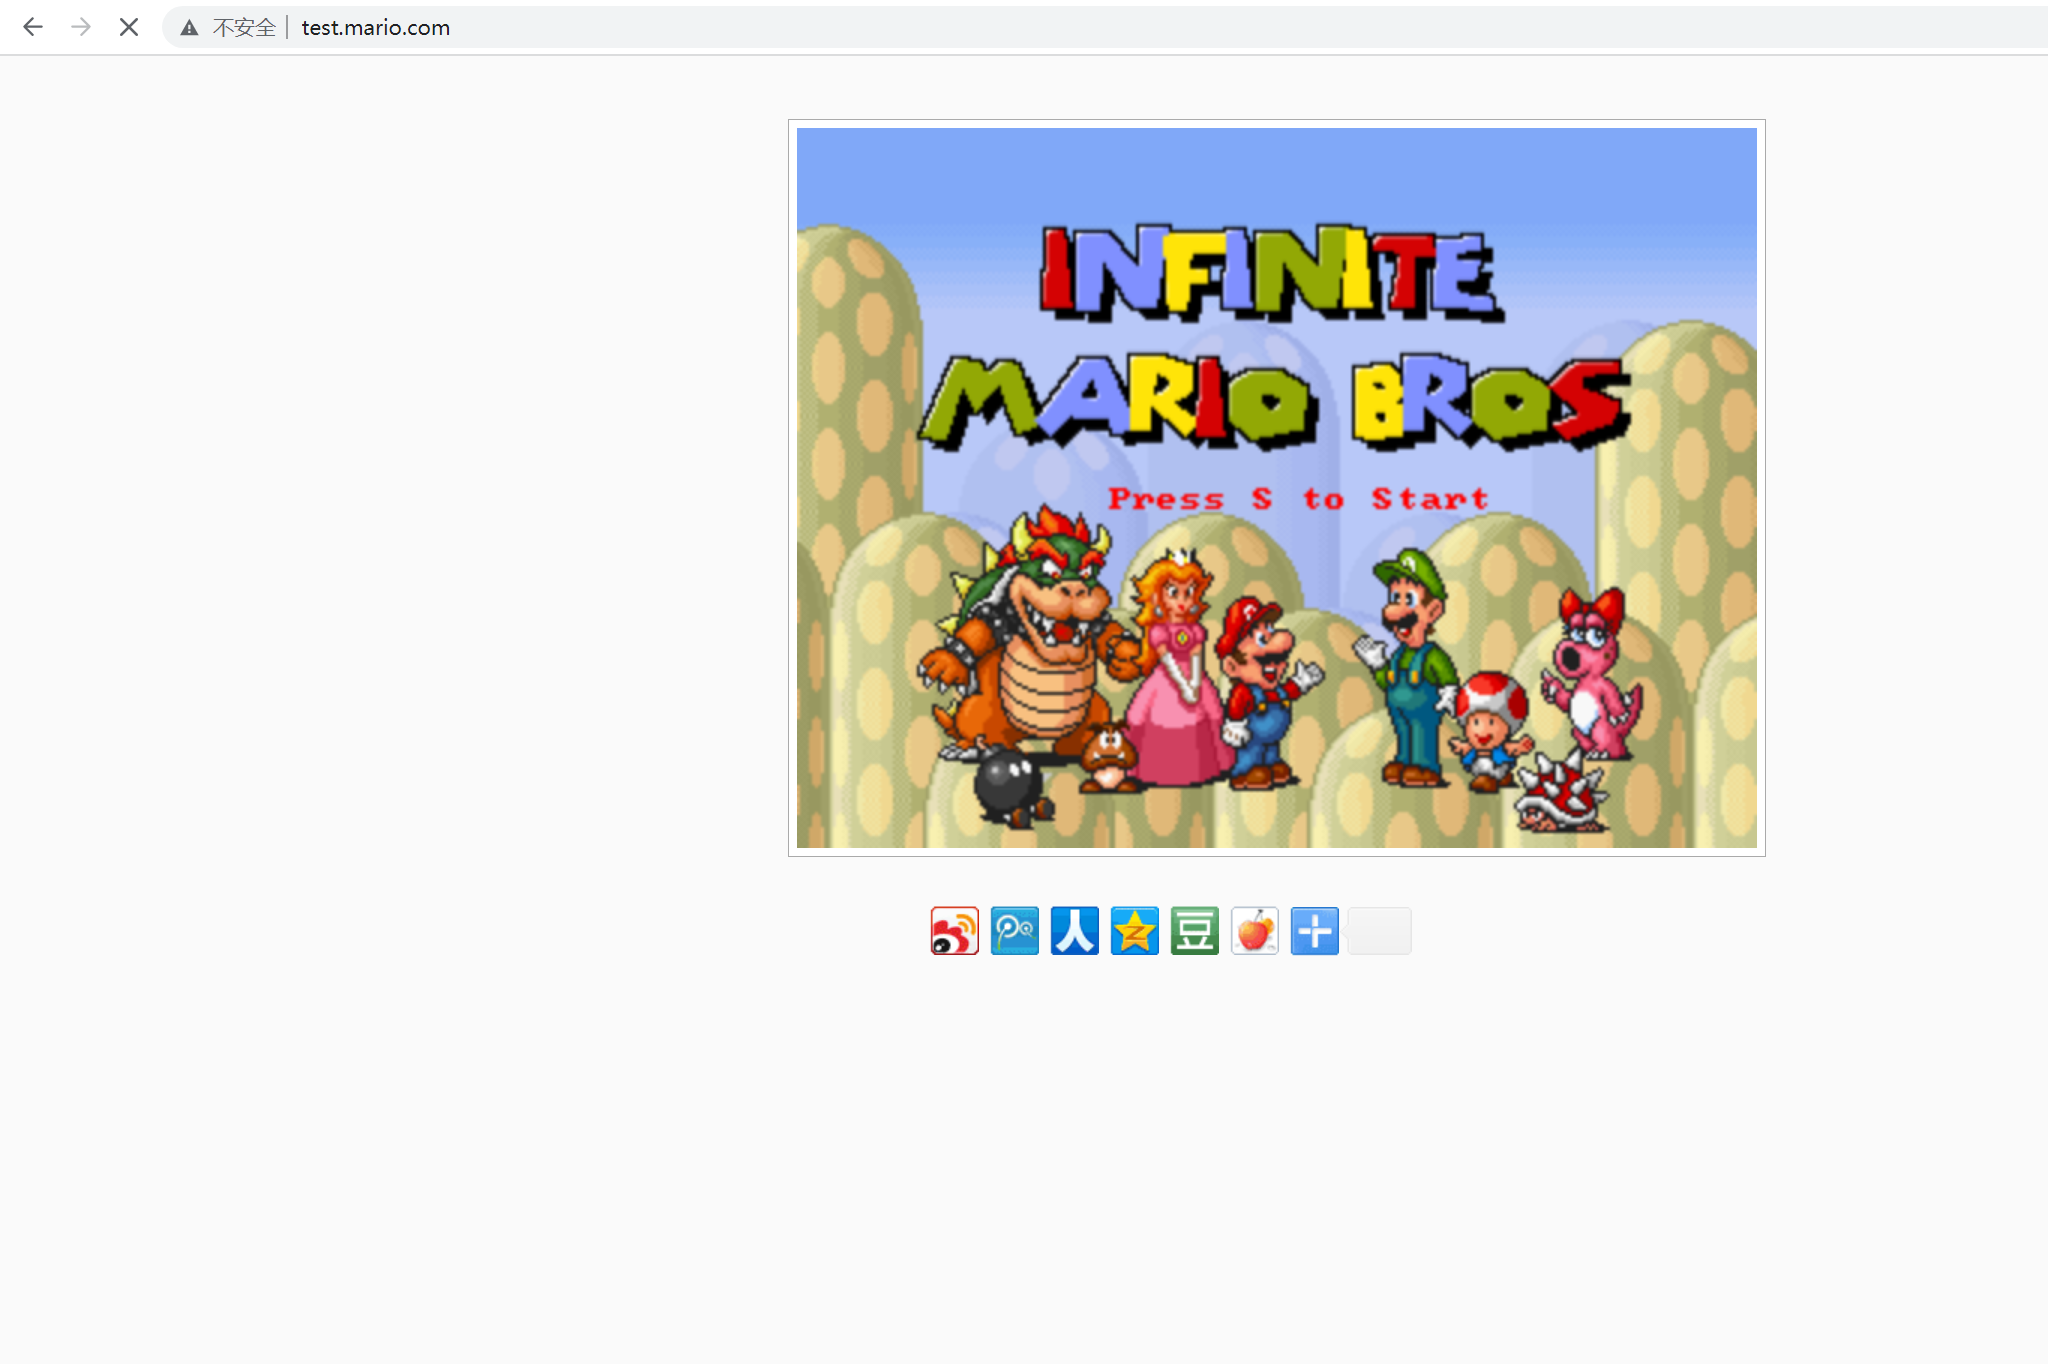Viewport: 2048px width, 1364px height.
Task: Click the blank share count box
Action: tap(1380, 931)
